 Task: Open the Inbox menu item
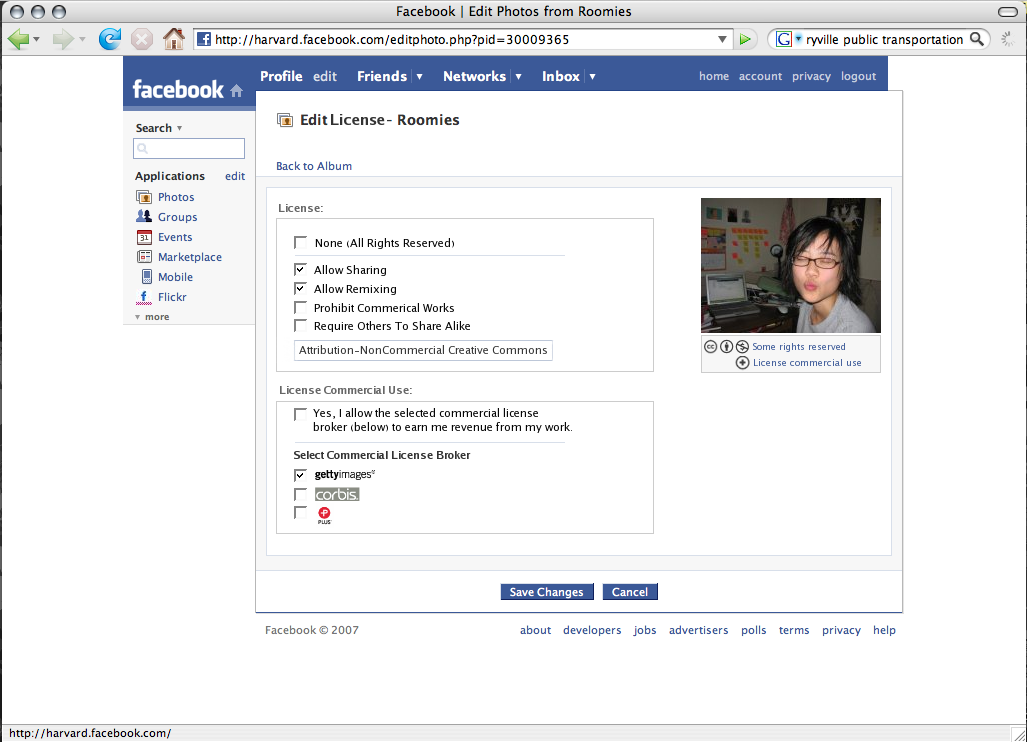[x=561, y=76]
